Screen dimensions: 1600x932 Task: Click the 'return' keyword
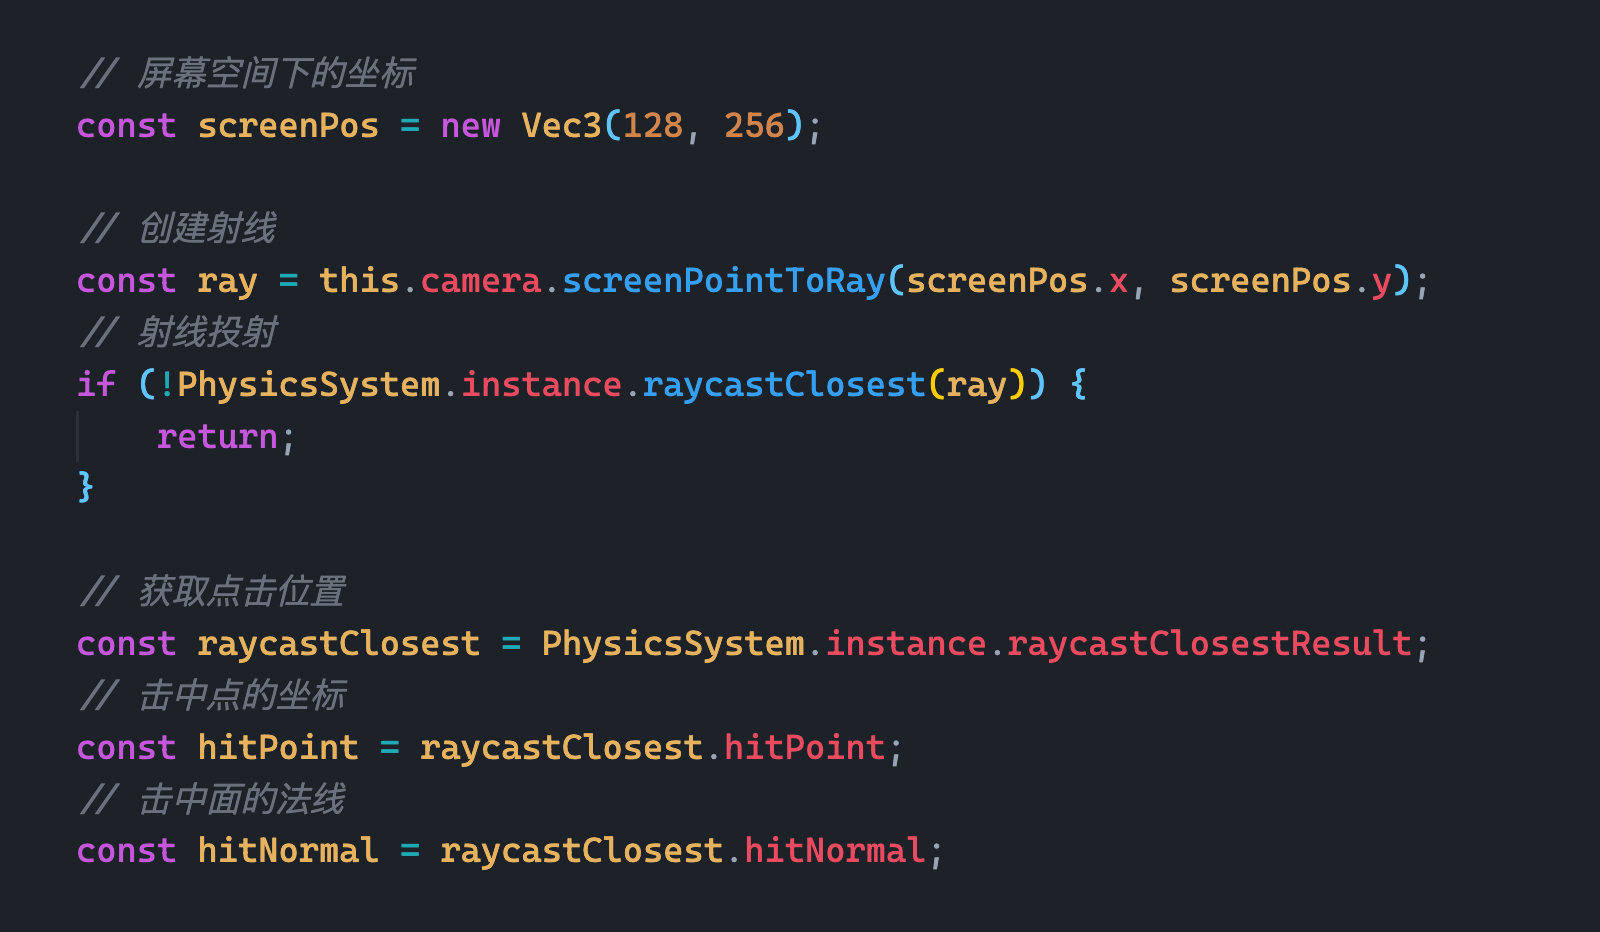click(x=217, y=437)
